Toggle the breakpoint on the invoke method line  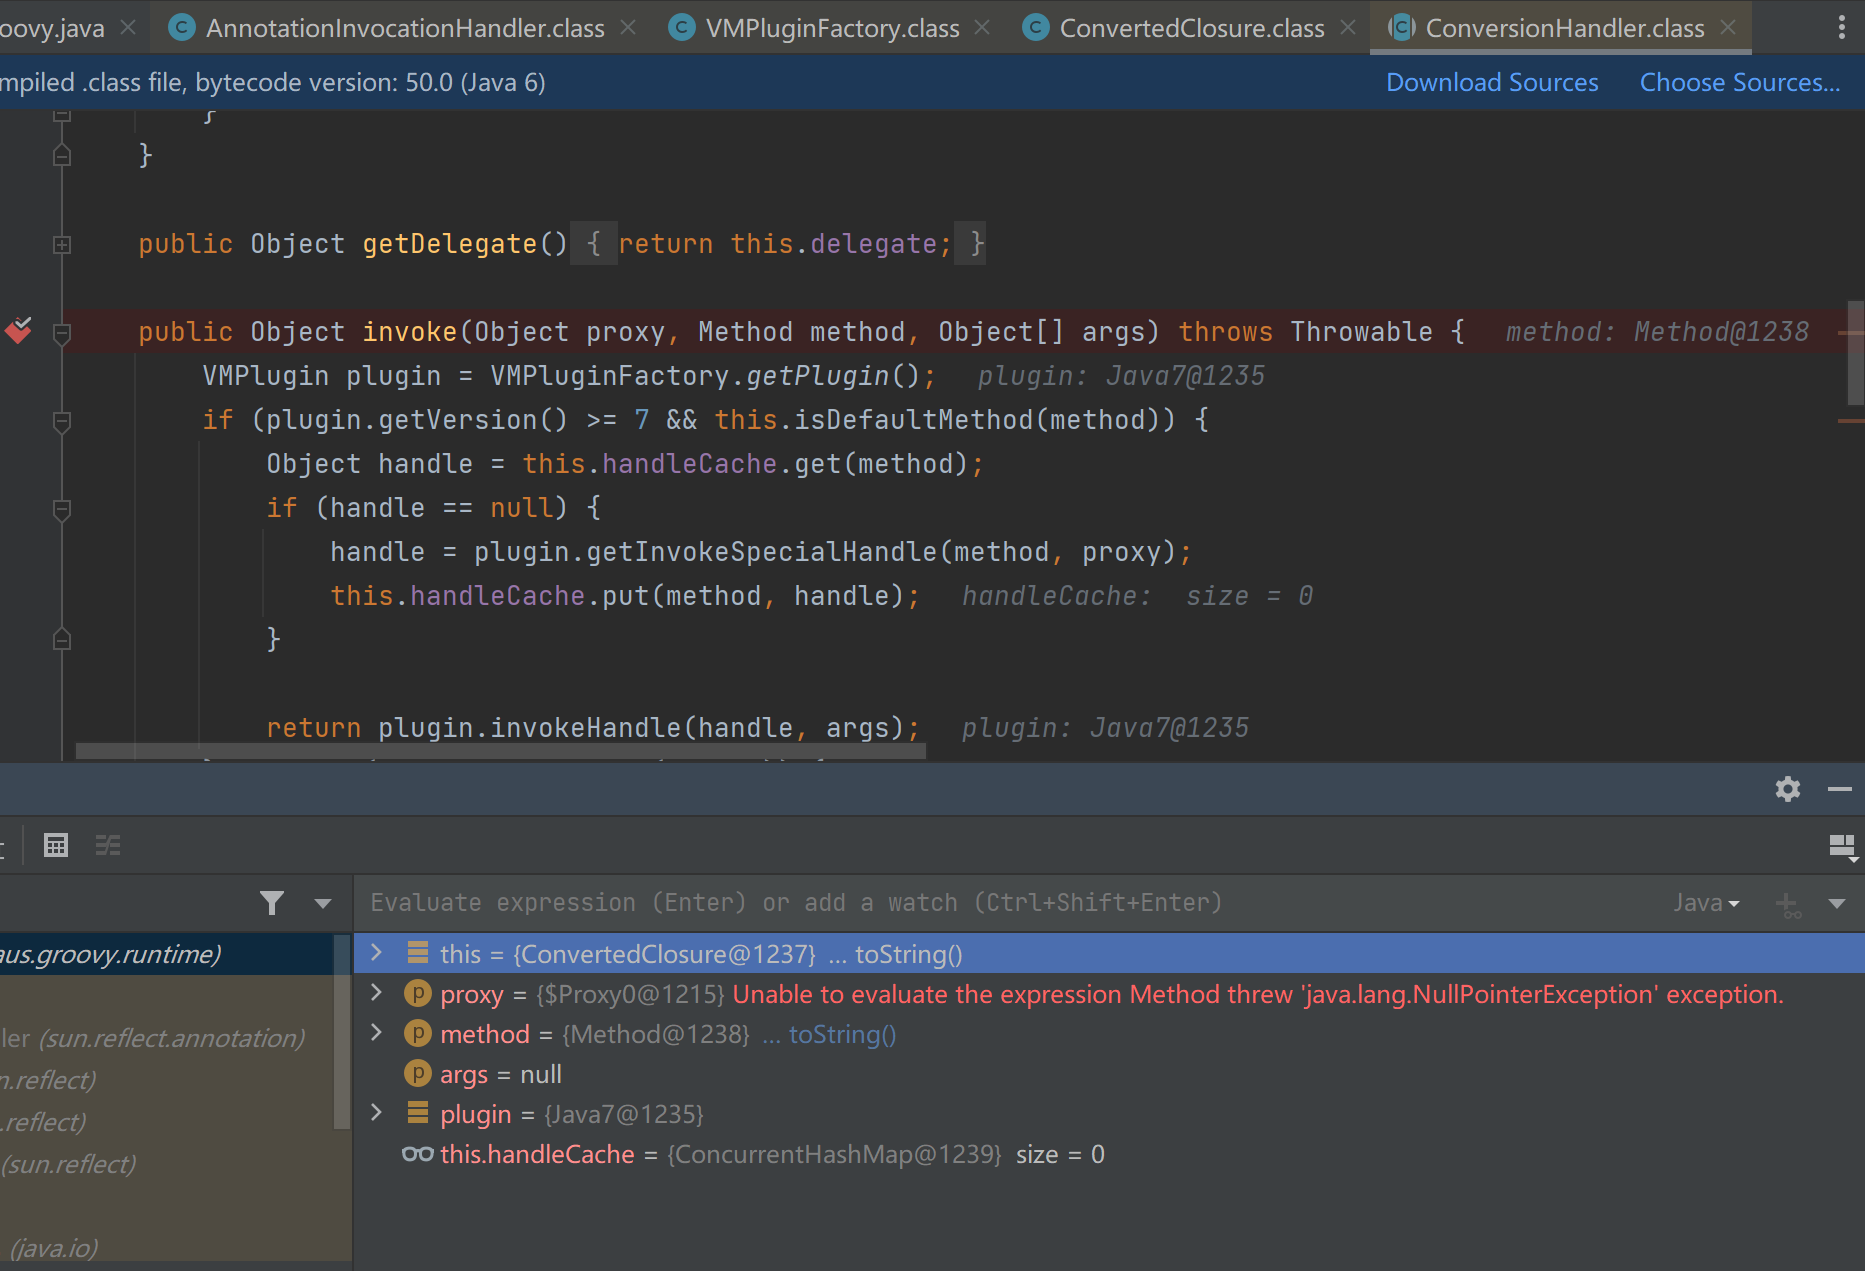pyautogui.click(x=19, y=331)
